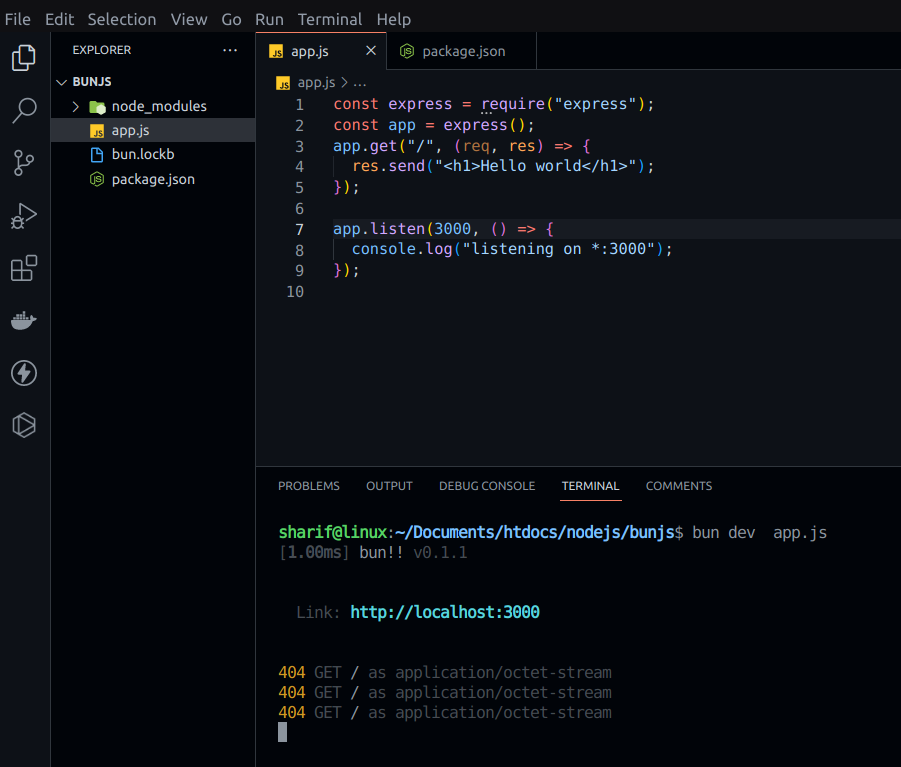Click the first 404 GET terminal line
Viewport: 901px width, 767px height.
445,673
